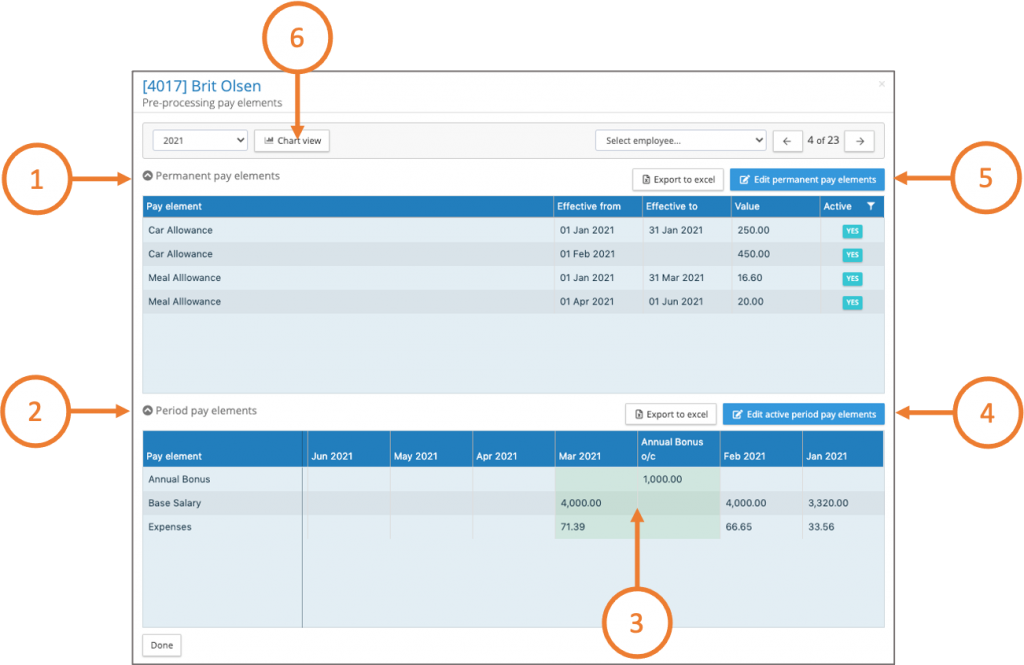Image resolution: width=1024 pixels, height=665 pixels.
Task: Open the year 2021 dropdown
Action: tap(200, 141)
